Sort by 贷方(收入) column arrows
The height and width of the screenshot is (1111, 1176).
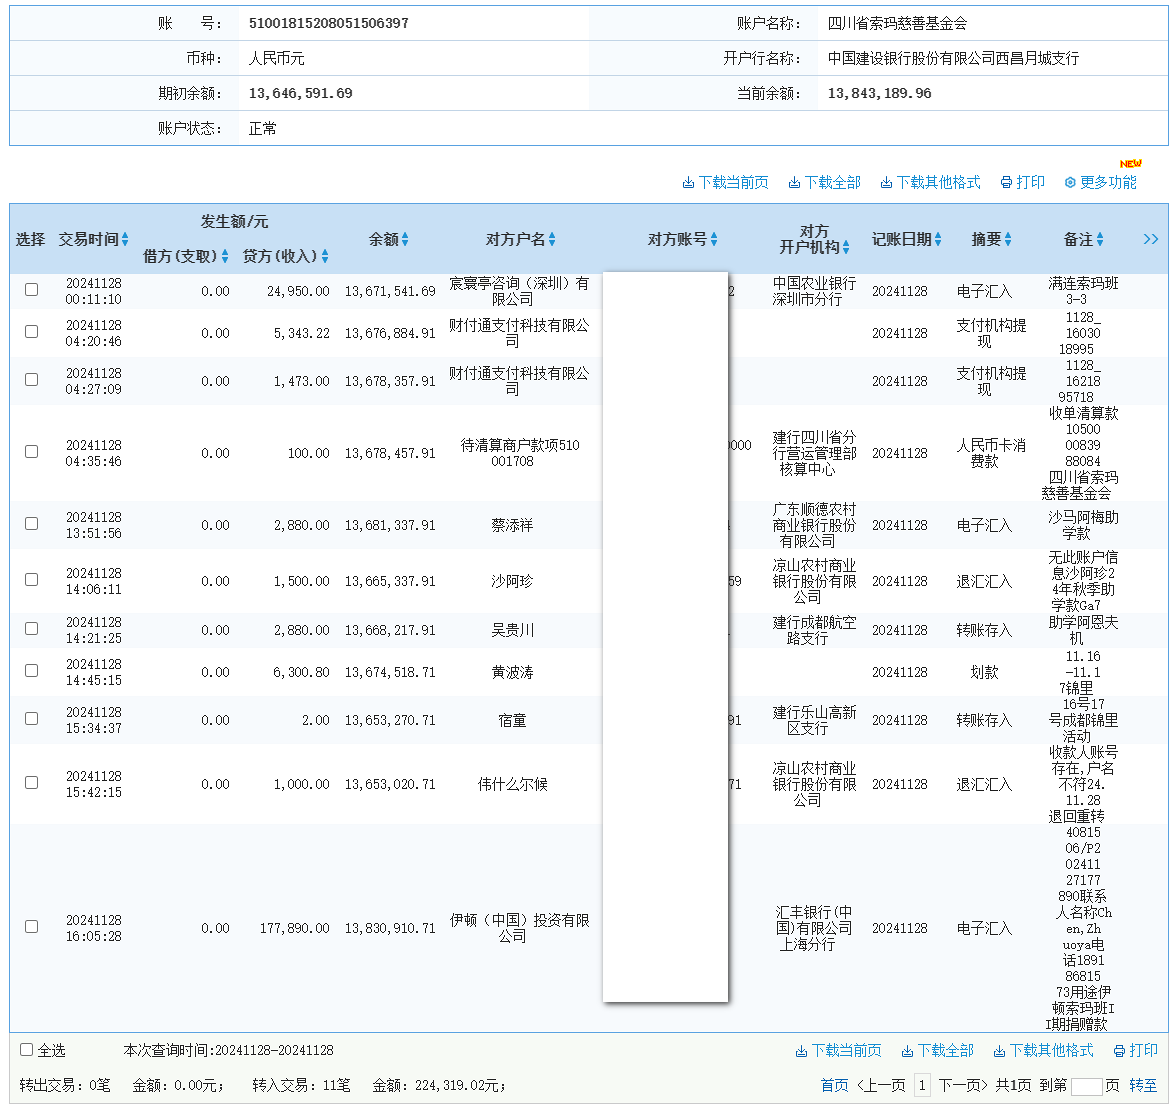click(x=325, y=257)
